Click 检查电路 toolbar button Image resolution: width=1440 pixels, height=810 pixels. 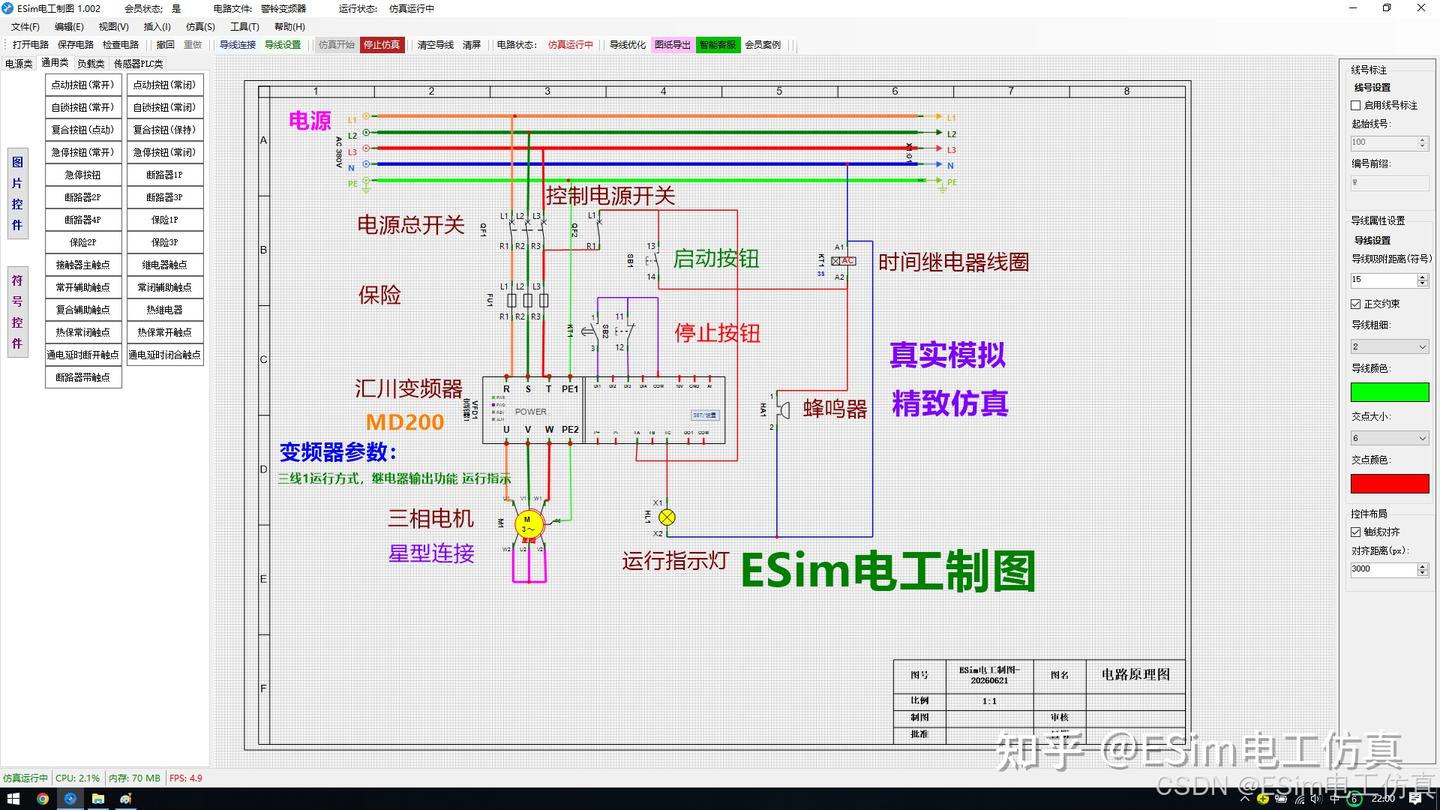pos(121,45)
